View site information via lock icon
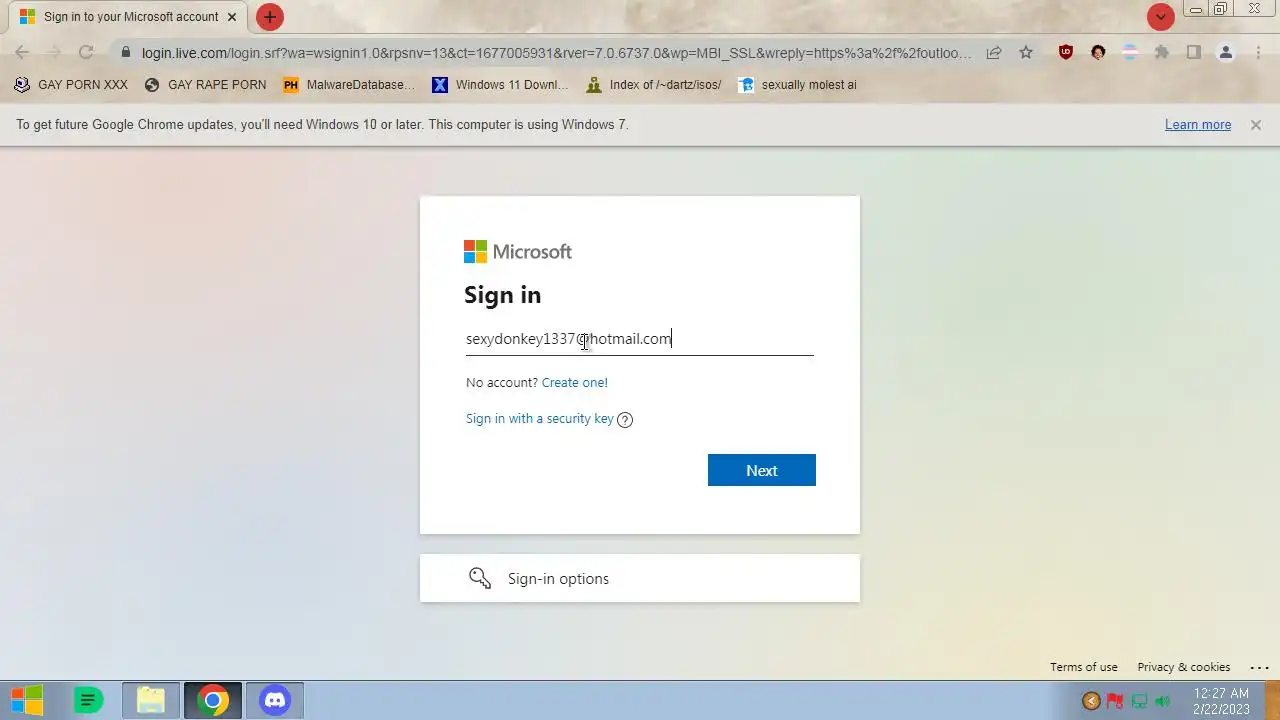The width and height of the screenshot is (1280, 720). pyautogui.click(x=125, y=53)
